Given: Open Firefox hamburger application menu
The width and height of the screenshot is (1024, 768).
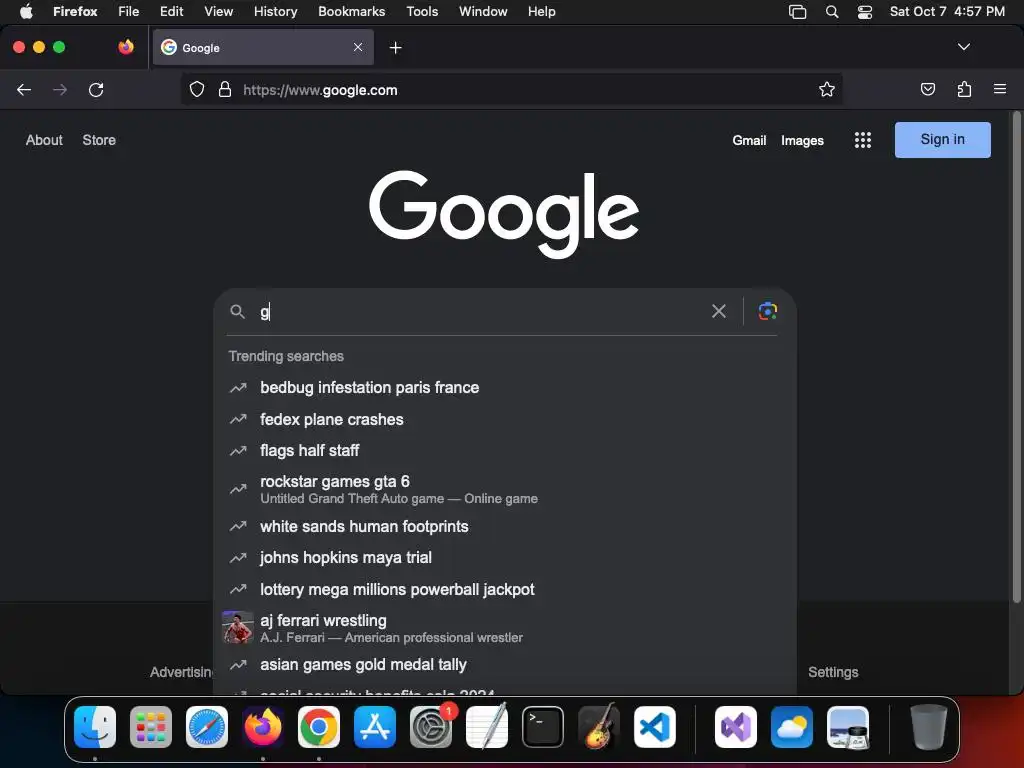Looking at the screenshot, I should click(1000, 89).
